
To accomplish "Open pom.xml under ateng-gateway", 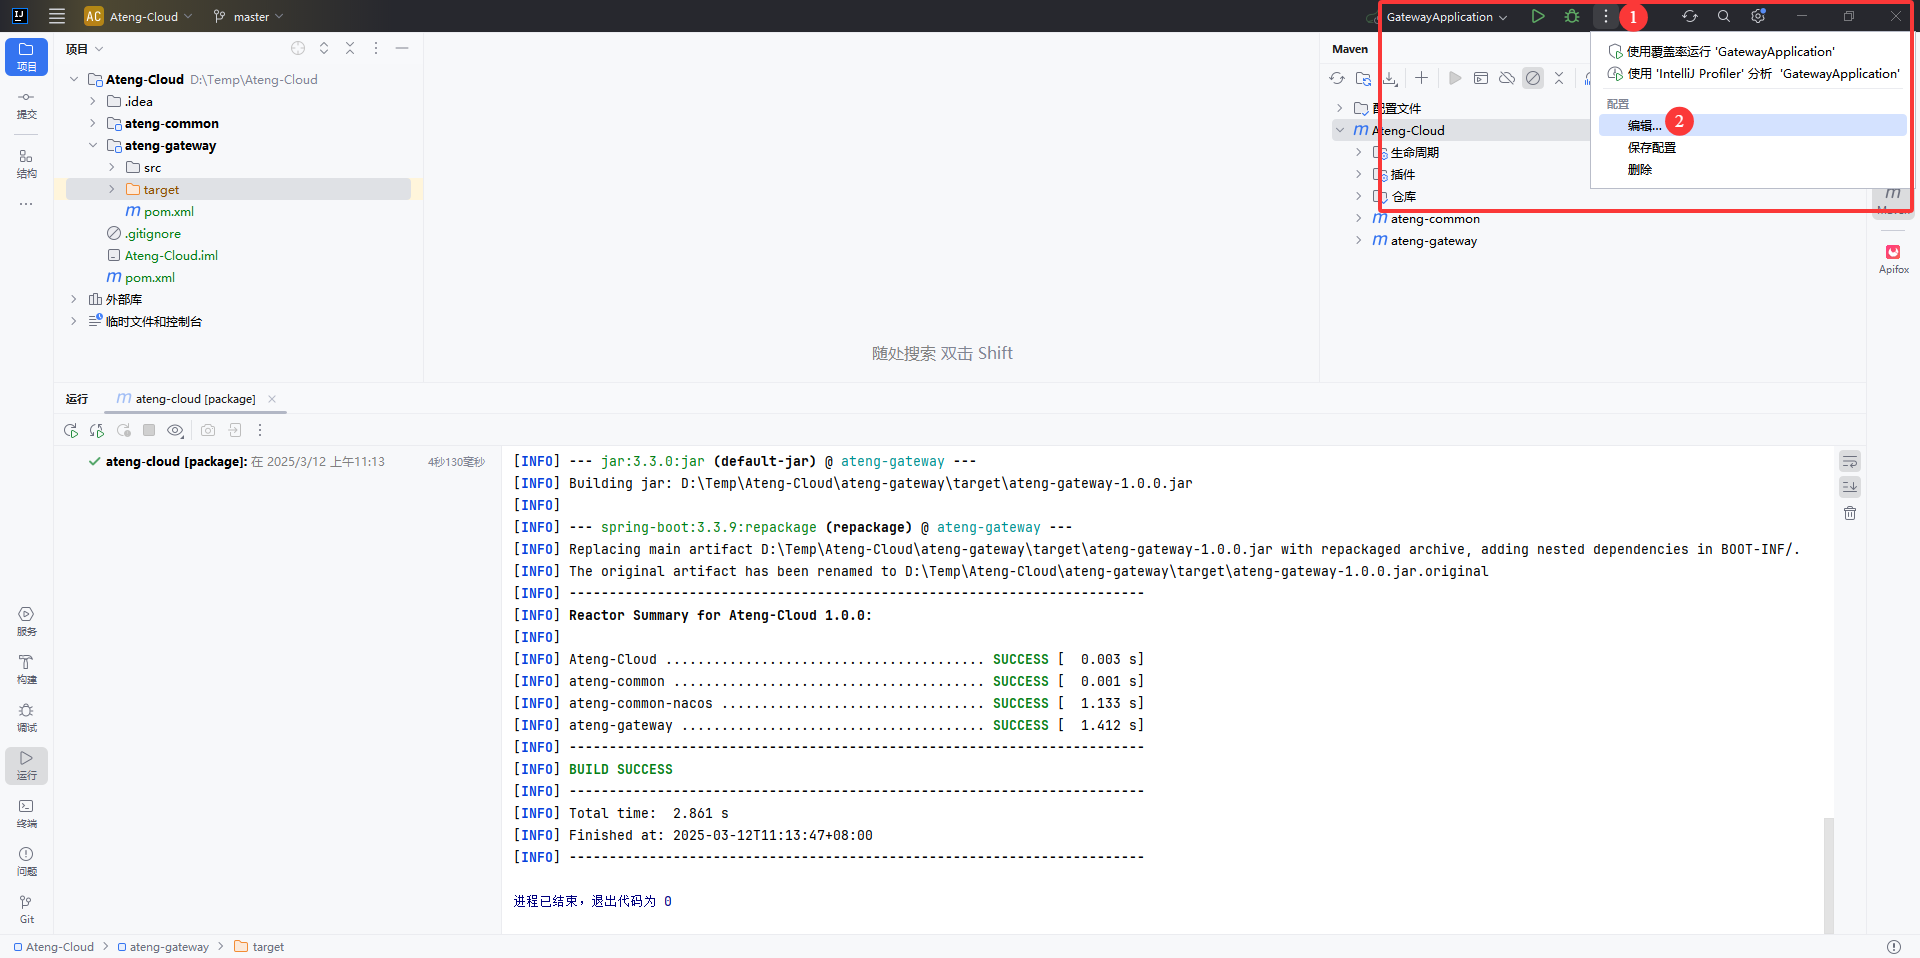I will click(x=168, y=212).
